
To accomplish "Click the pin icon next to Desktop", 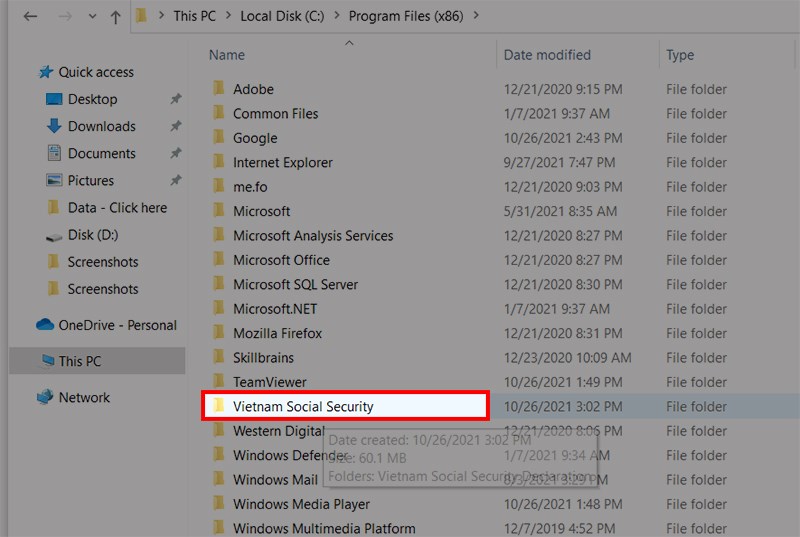I will [176, 98].
